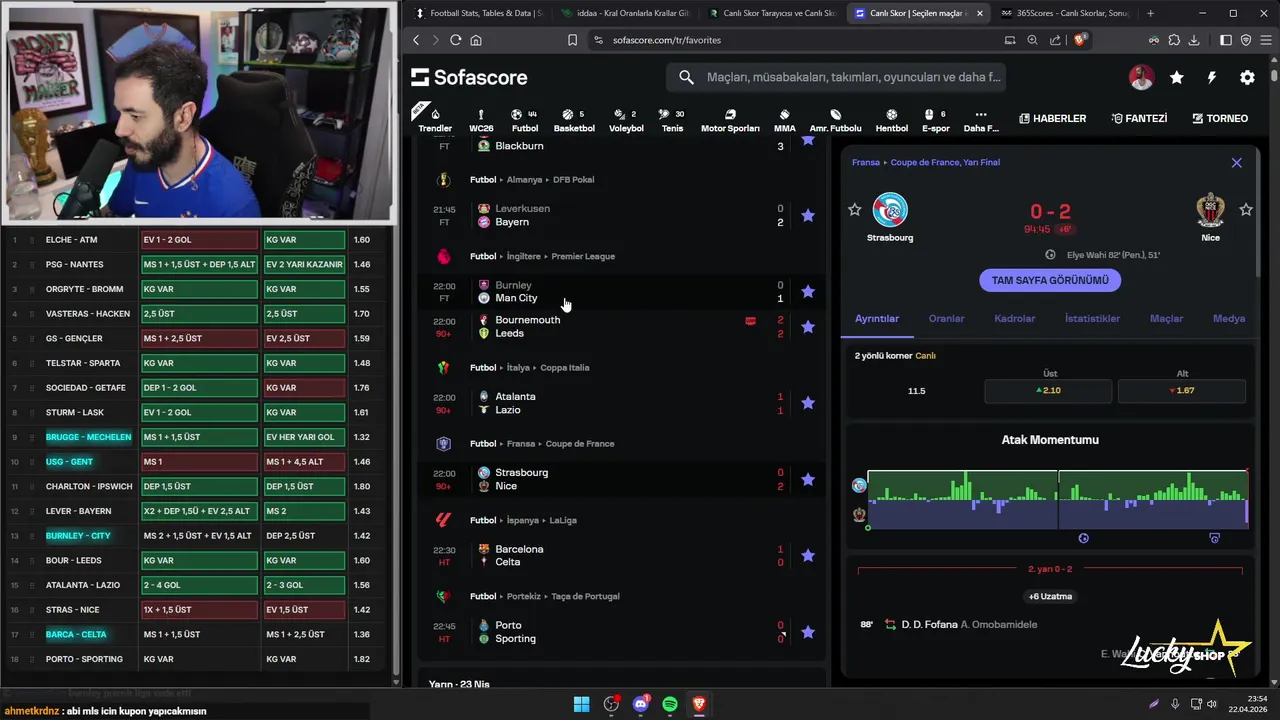The width and height of the screenshot is (1280, 720).
Task: Click second goal marker under Atak Momentumu
Action: [x=1214, y=538]
